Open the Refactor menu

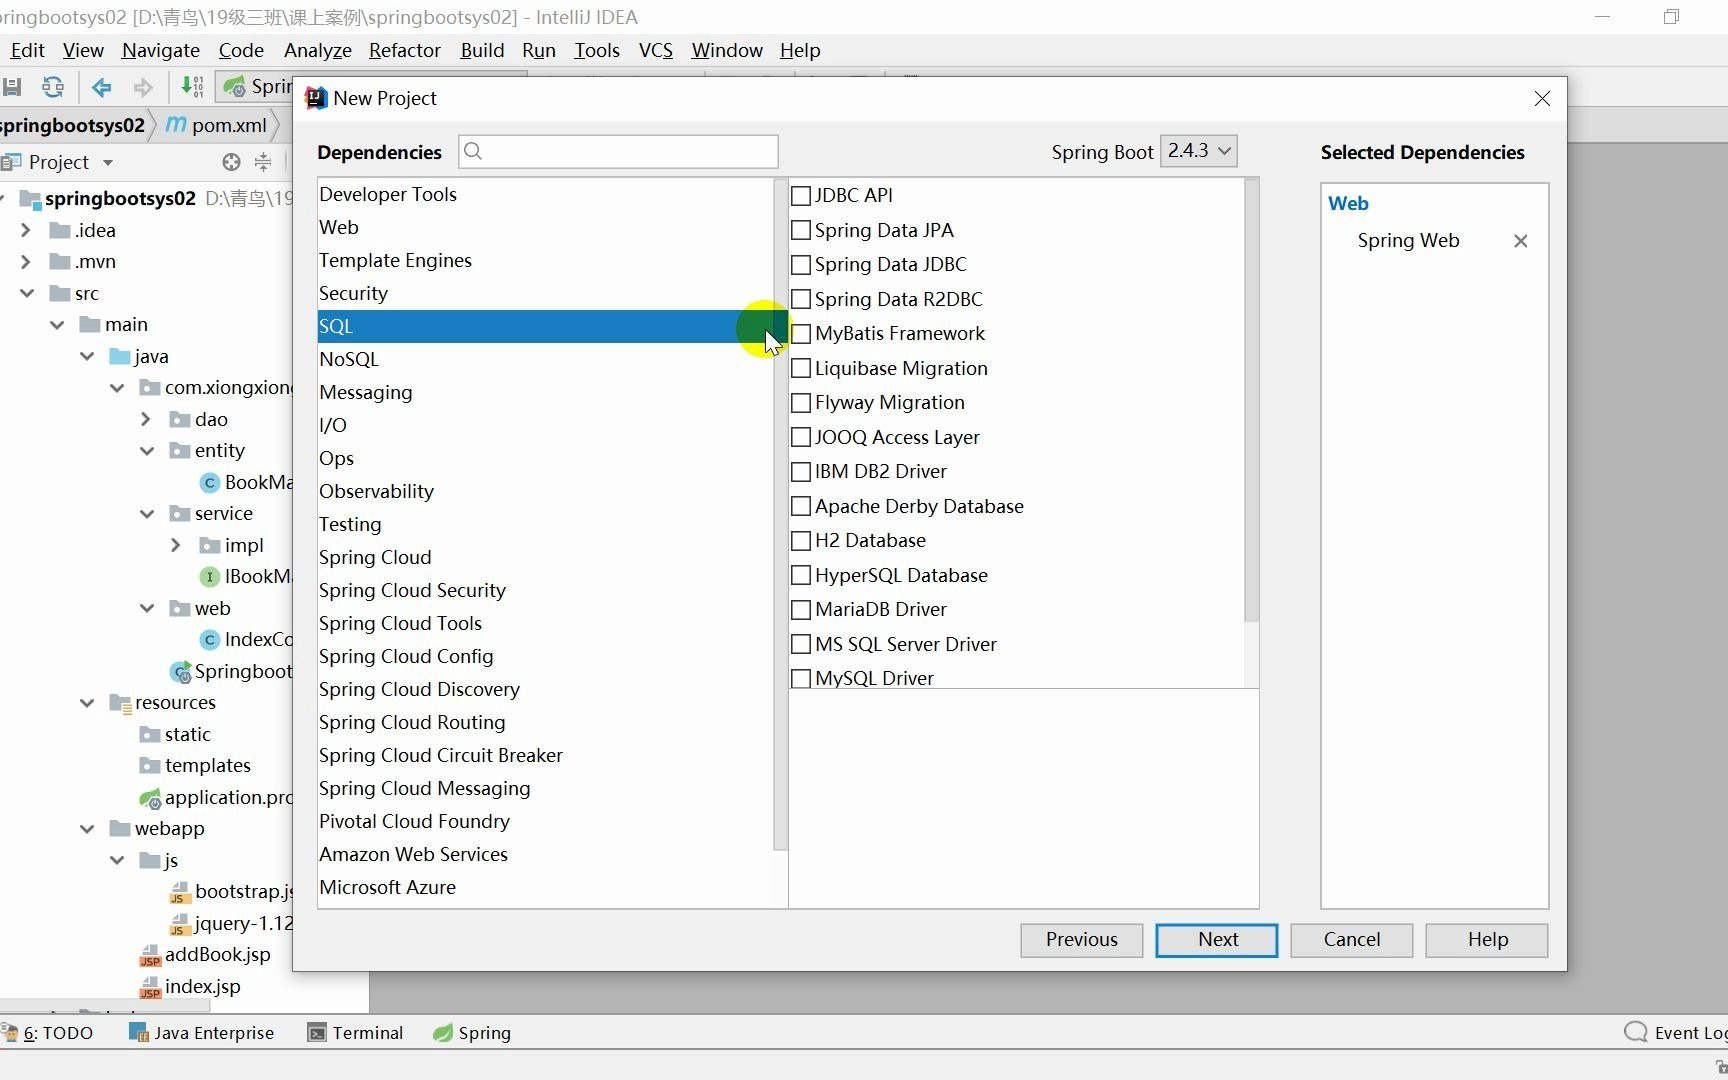tap(404, 50)
